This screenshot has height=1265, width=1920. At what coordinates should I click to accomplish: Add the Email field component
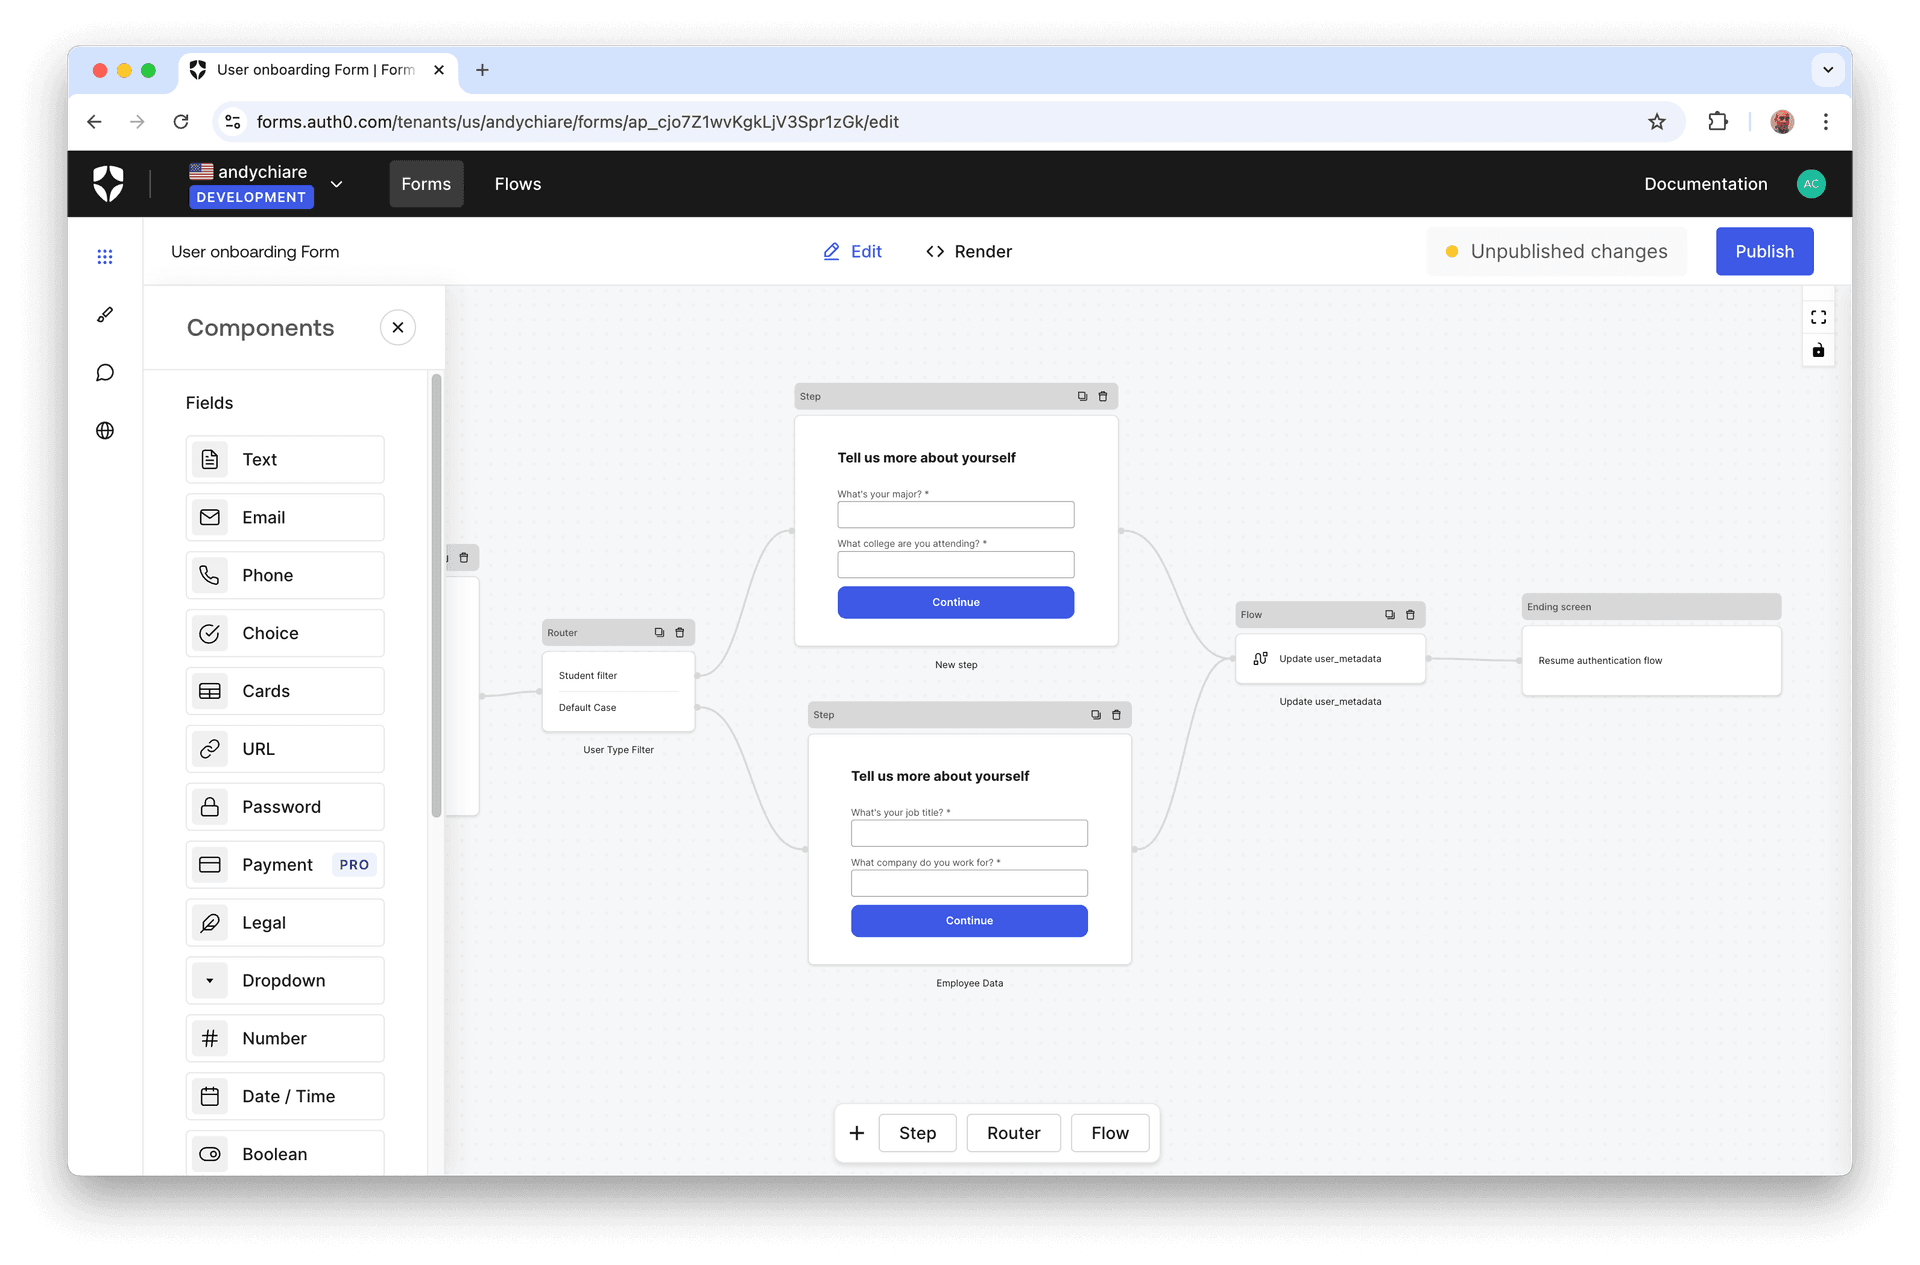(285, 518)
